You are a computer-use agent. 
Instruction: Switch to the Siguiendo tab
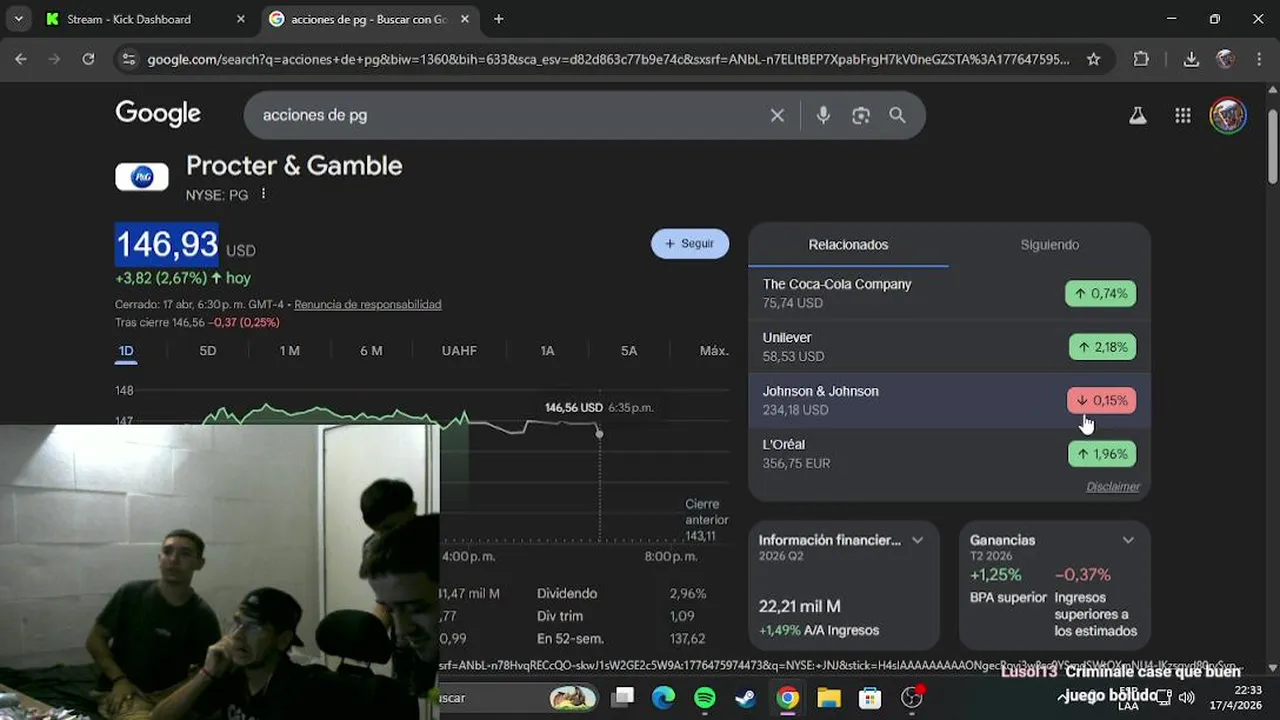coord(1049,245)
